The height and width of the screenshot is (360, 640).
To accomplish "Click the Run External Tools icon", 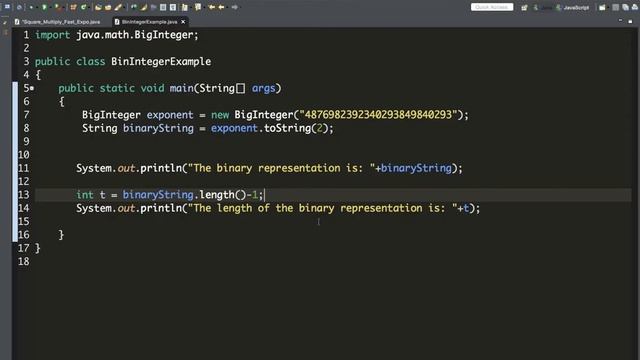I will [x=58, y=7].
